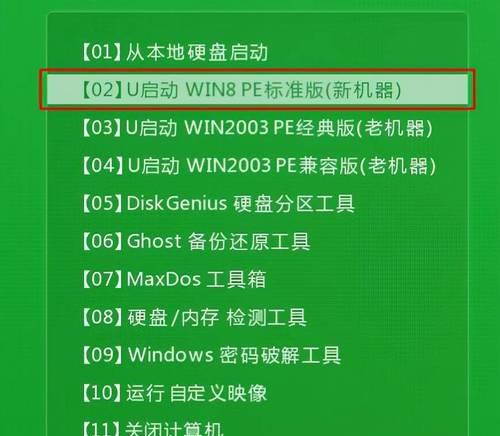Viewport: 500px width, 436px height.
Task: Open Windows 密码破解工具
Action: pyautogui.click(x=211, y=355)
